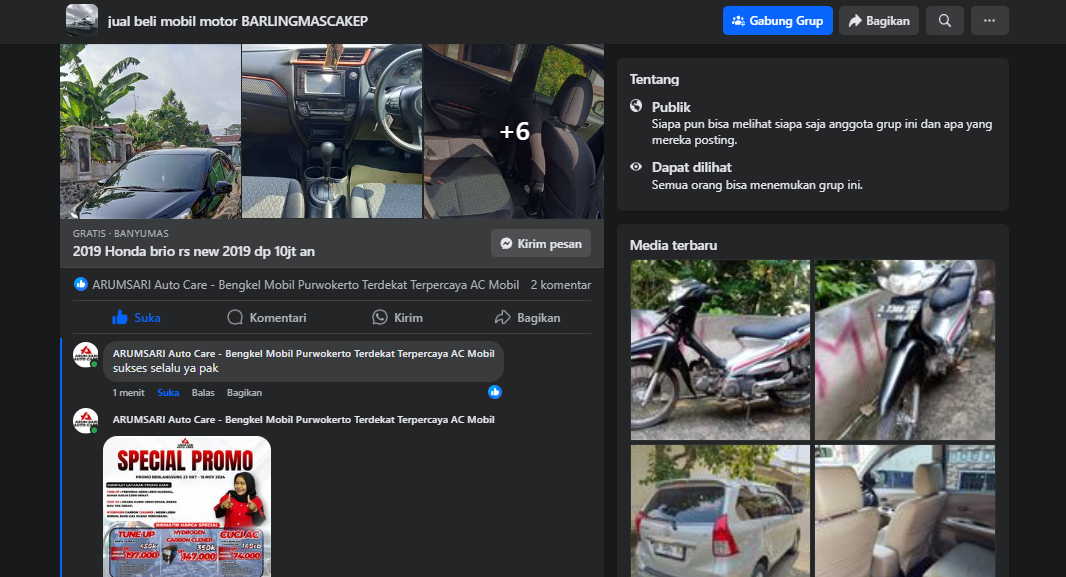View the dashboard interior photo
Screen dimensions: 1066x577
click(332, 131)
